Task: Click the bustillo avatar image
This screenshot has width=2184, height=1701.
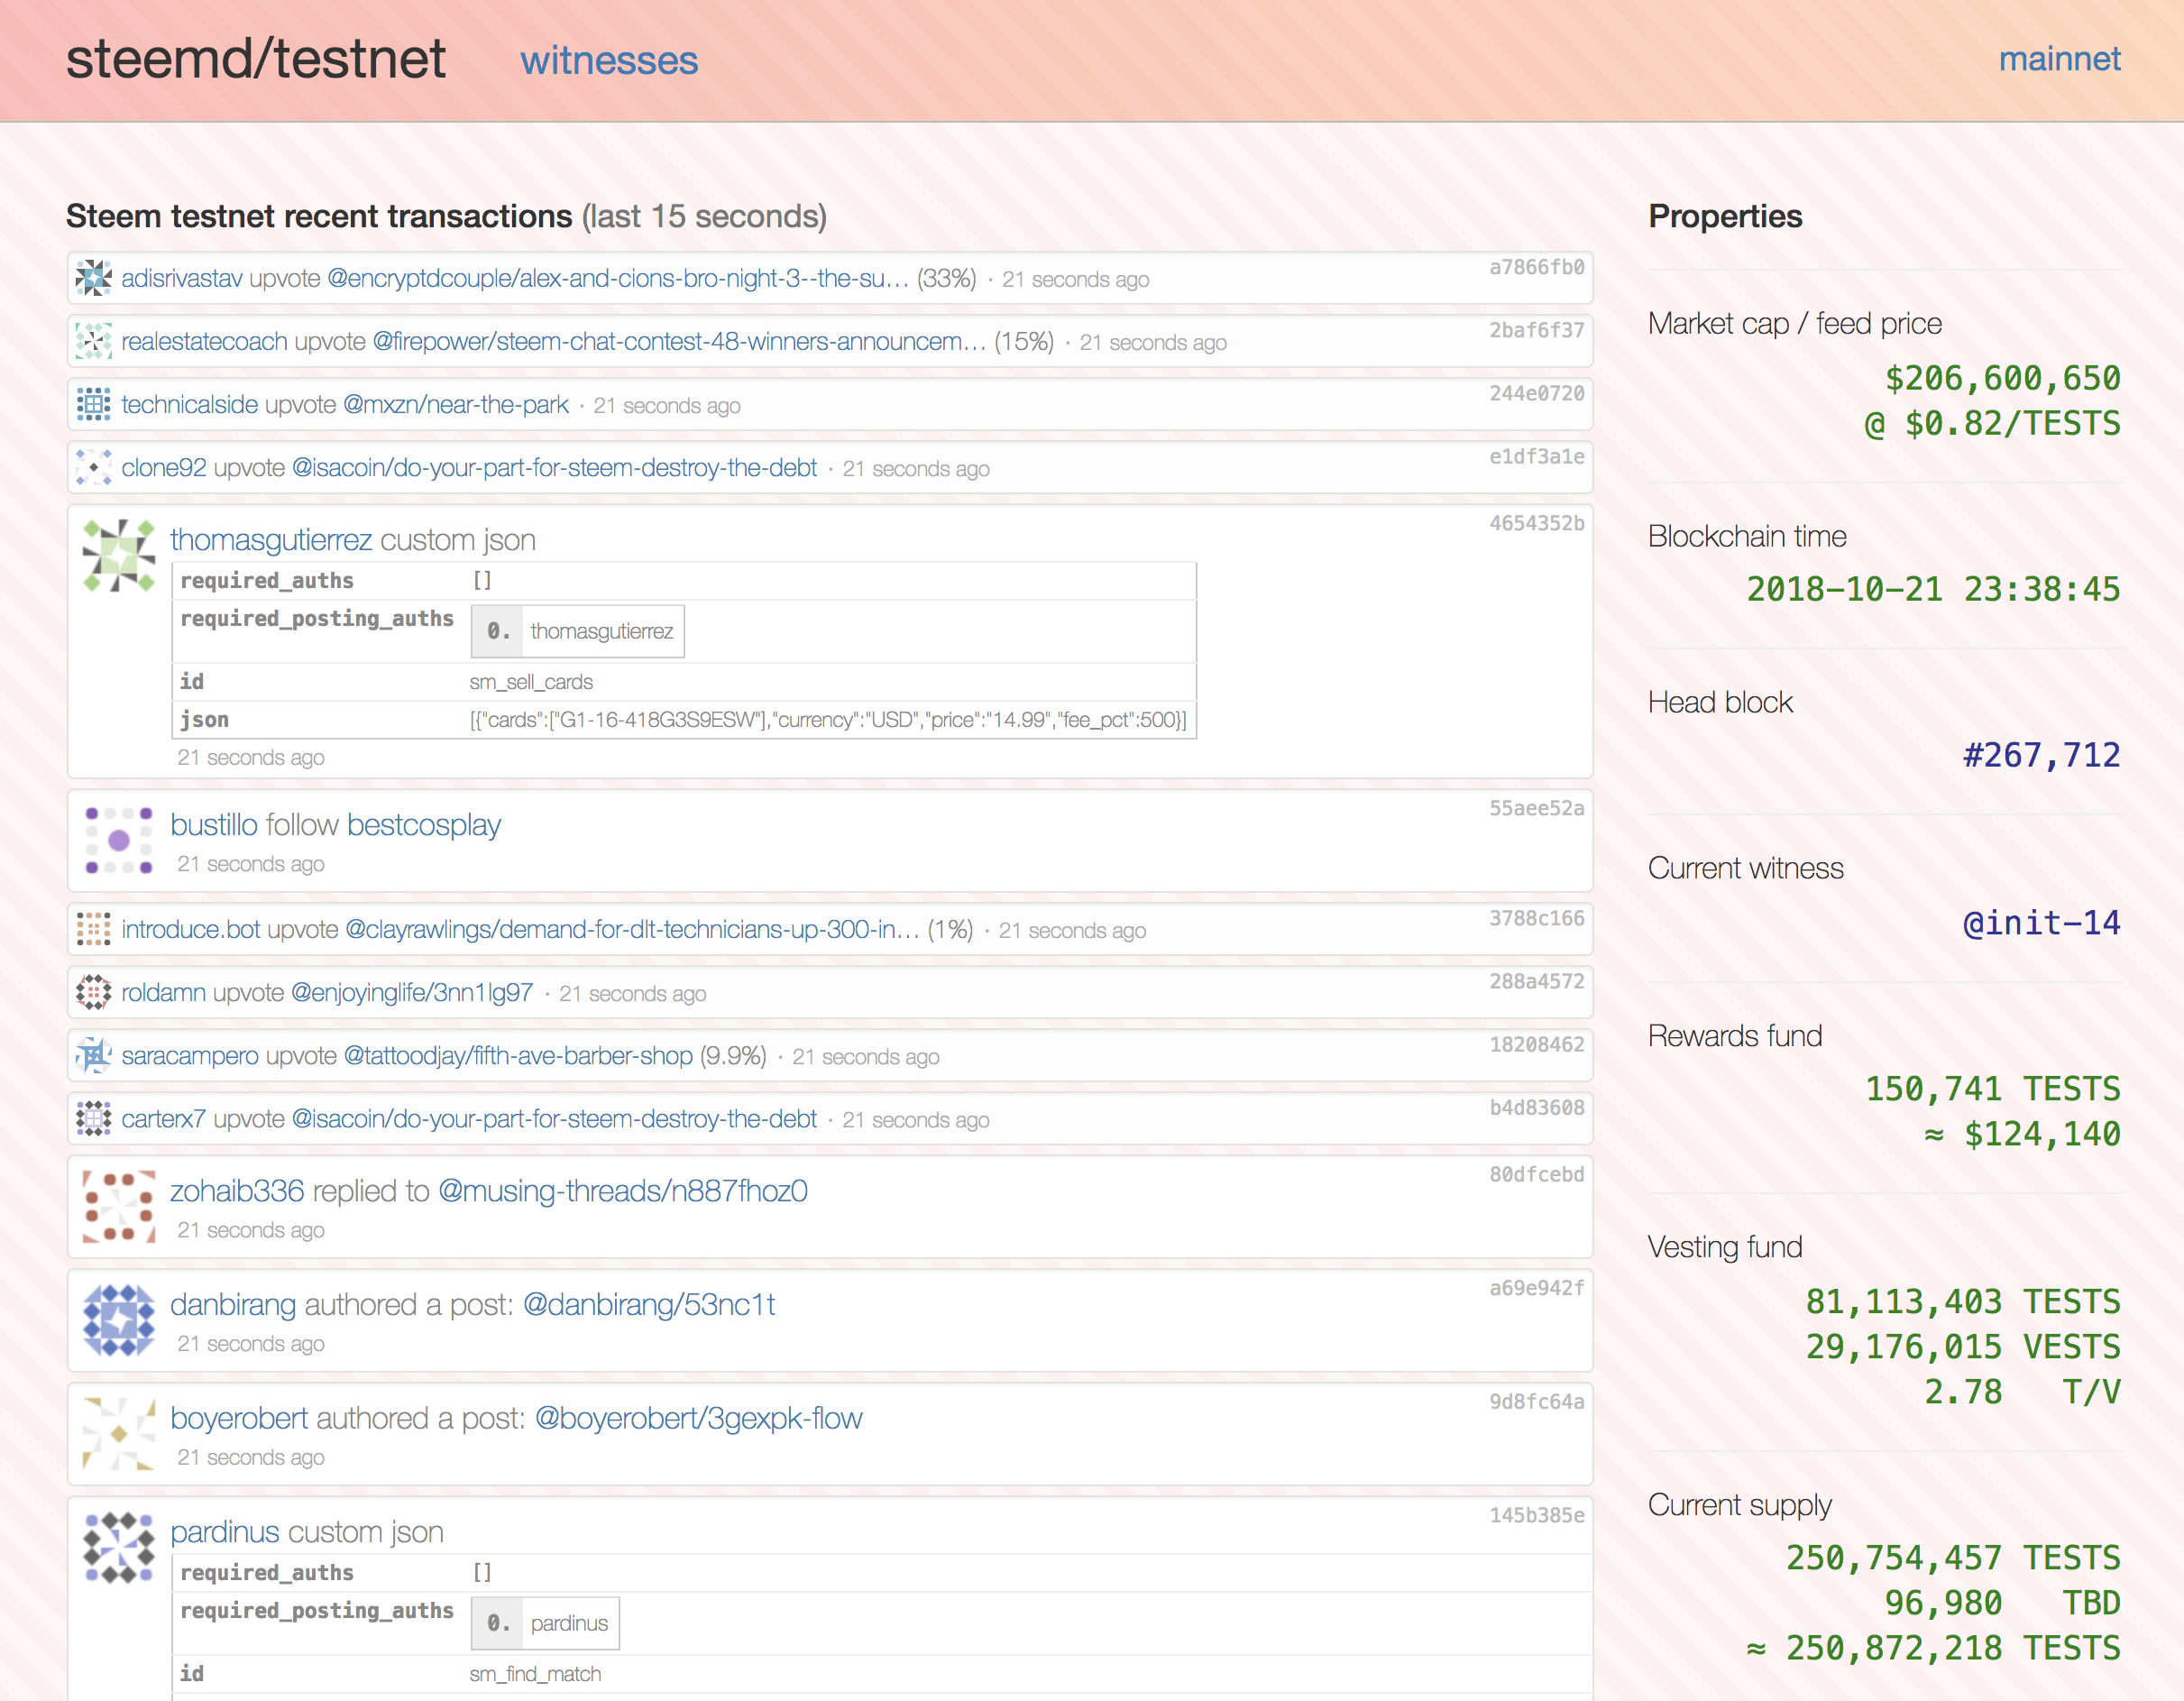Action: (x=119, y=840)
